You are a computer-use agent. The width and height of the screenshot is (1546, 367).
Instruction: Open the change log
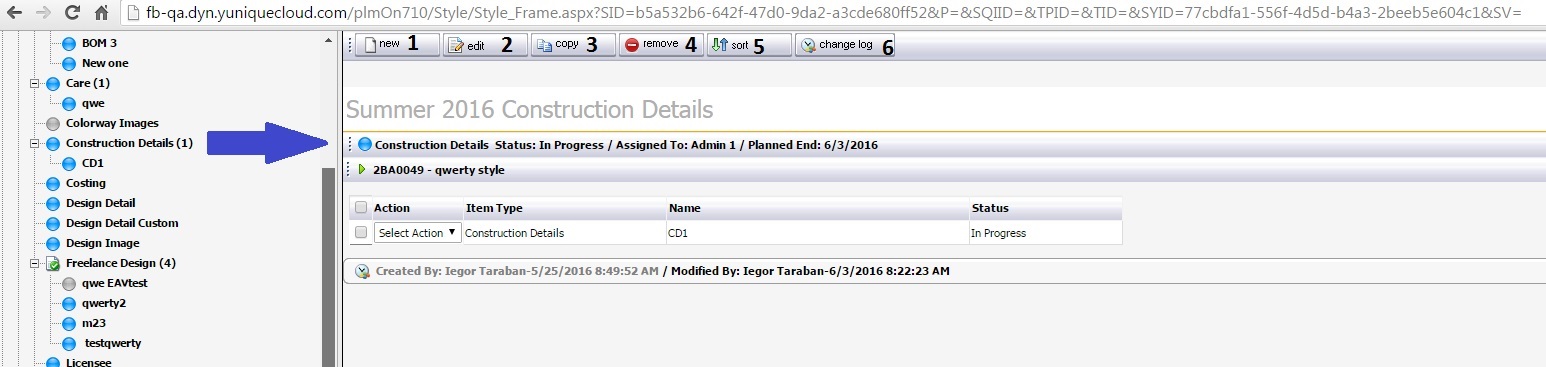coord(844,45)
